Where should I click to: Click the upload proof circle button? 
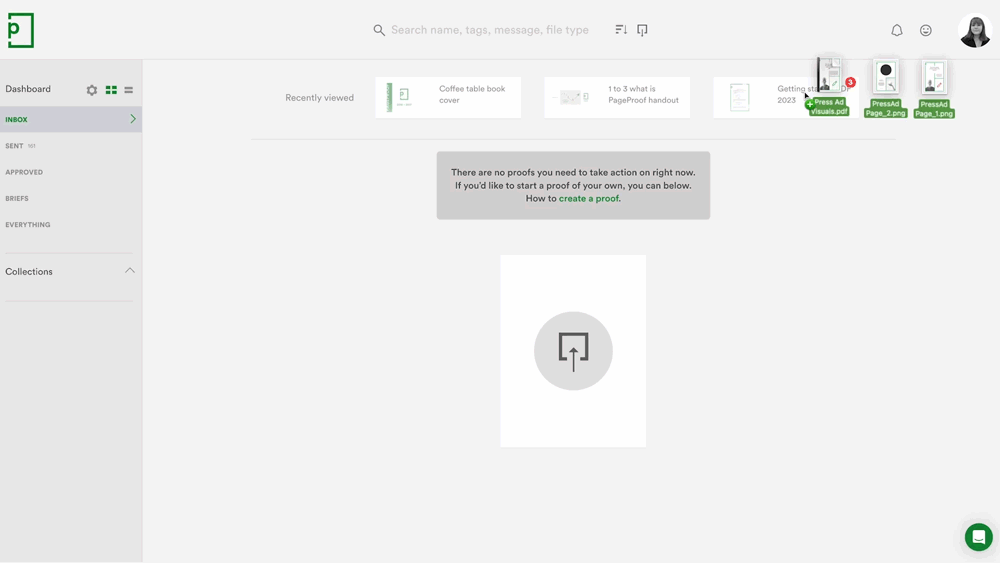(573, 351)
